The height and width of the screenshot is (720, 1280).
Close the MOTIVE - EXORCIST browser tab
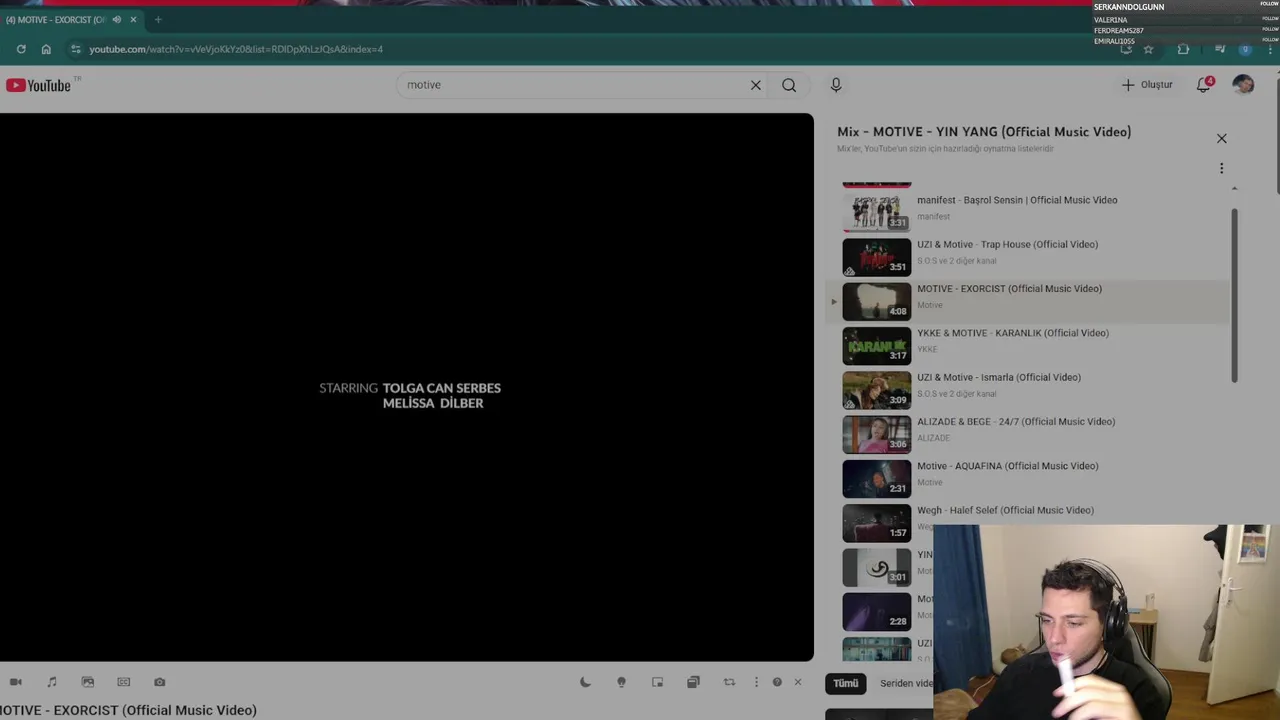click(133, 19)
